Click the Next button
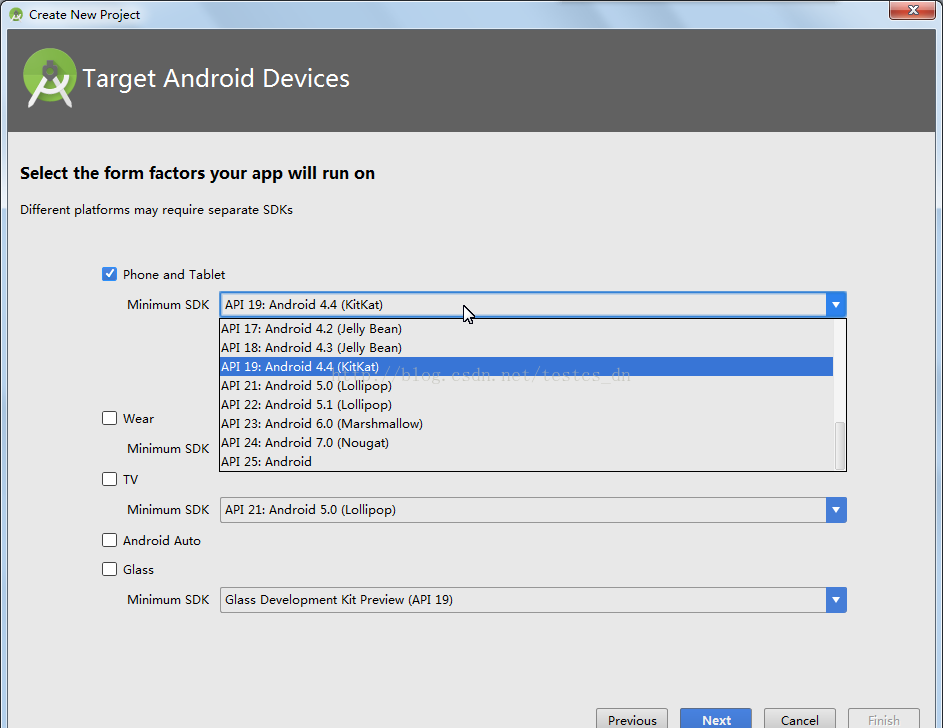 716,720
